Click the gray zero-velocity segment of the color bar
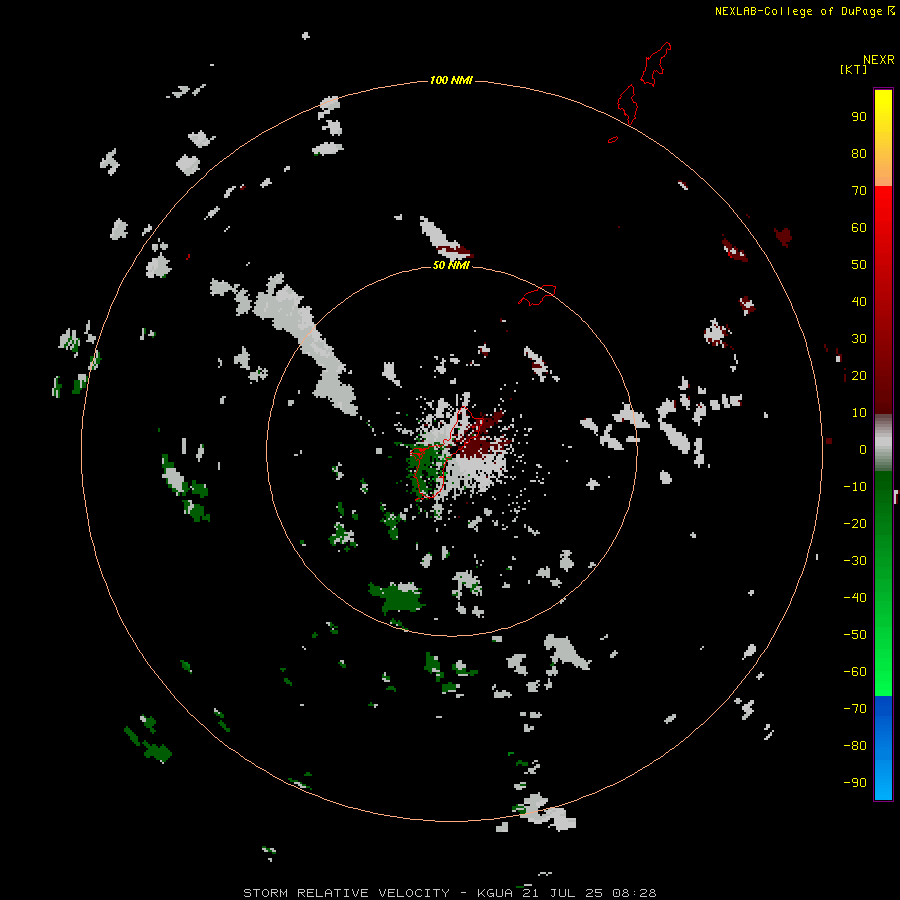 [883, 443]
